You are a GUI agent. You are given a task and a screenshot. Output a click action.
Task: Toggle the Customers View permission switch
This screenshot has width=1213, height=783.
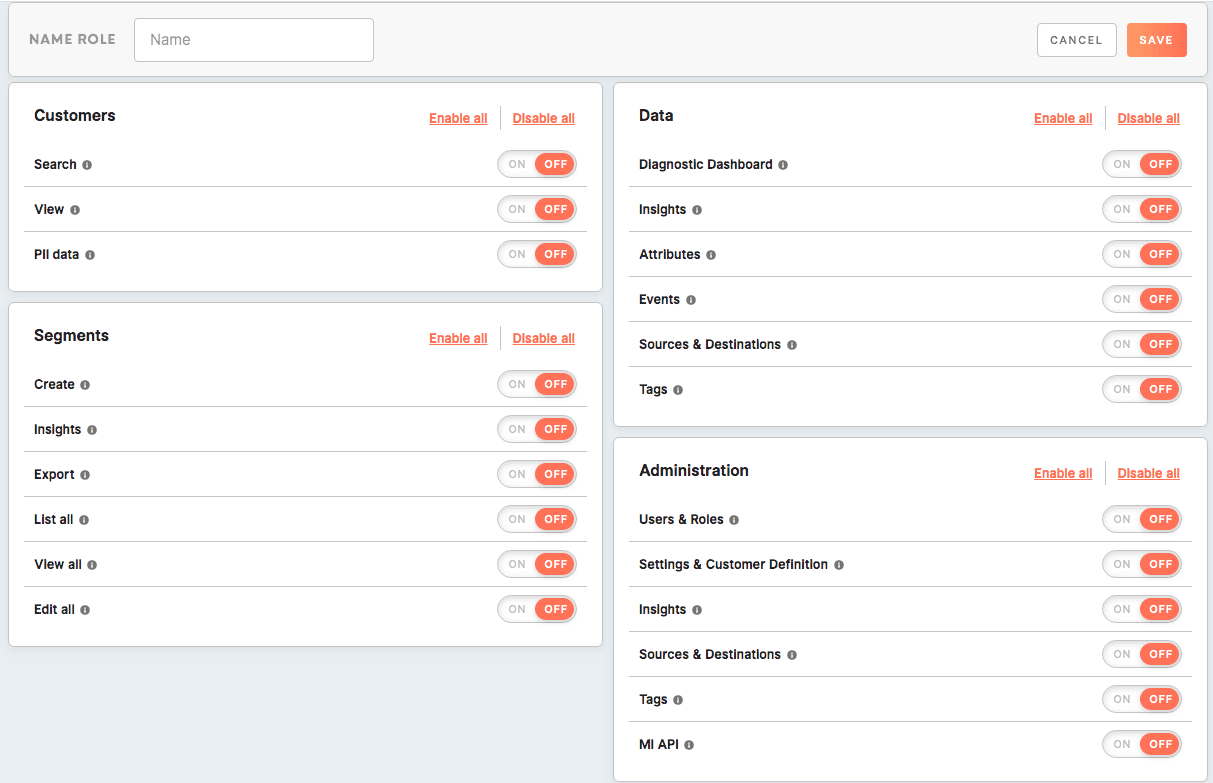(537, 209)
